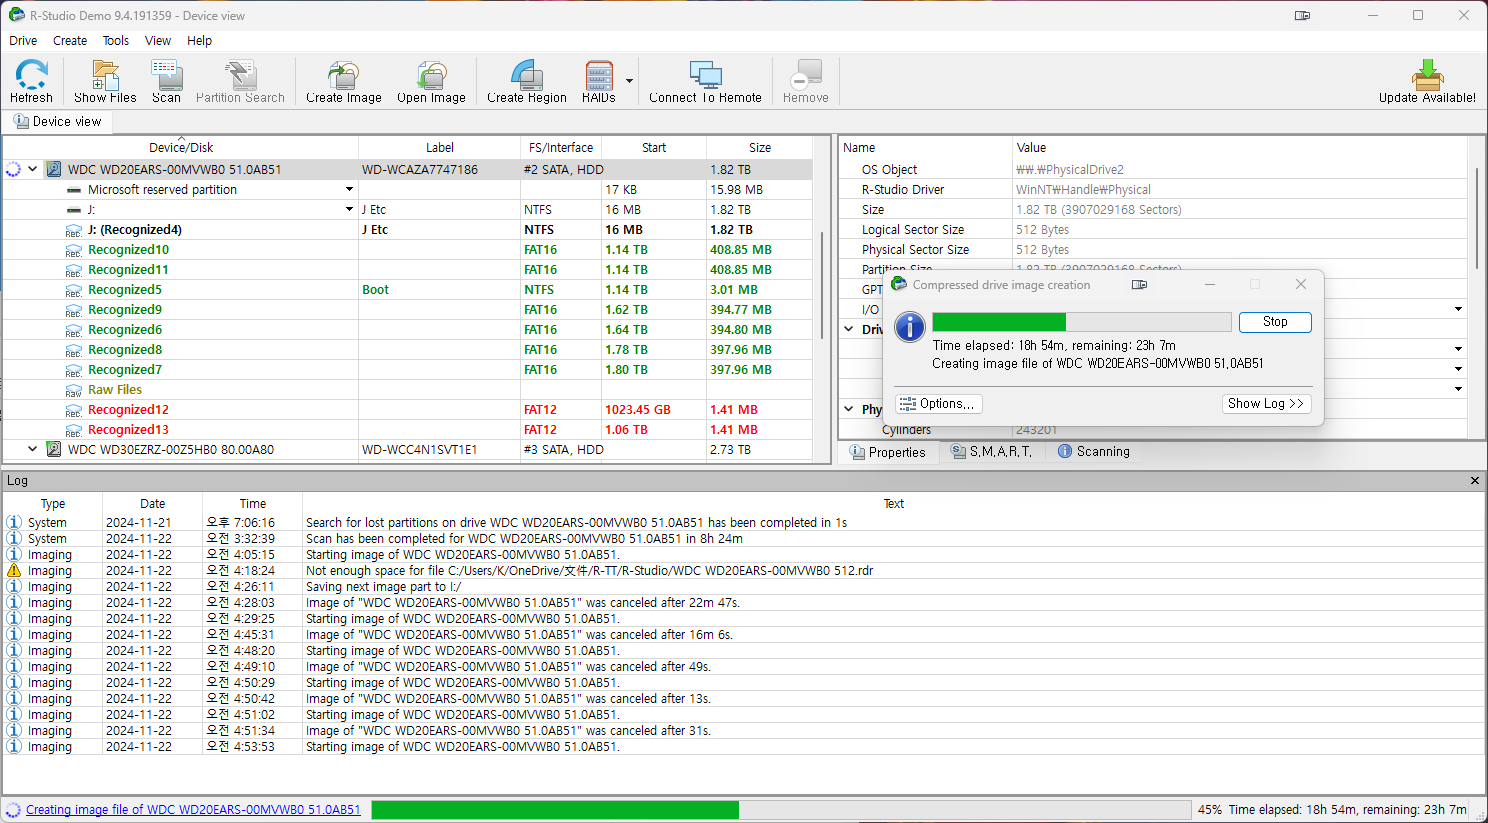
Task: Click the Raw Files icon
Action: pos(73,390)
